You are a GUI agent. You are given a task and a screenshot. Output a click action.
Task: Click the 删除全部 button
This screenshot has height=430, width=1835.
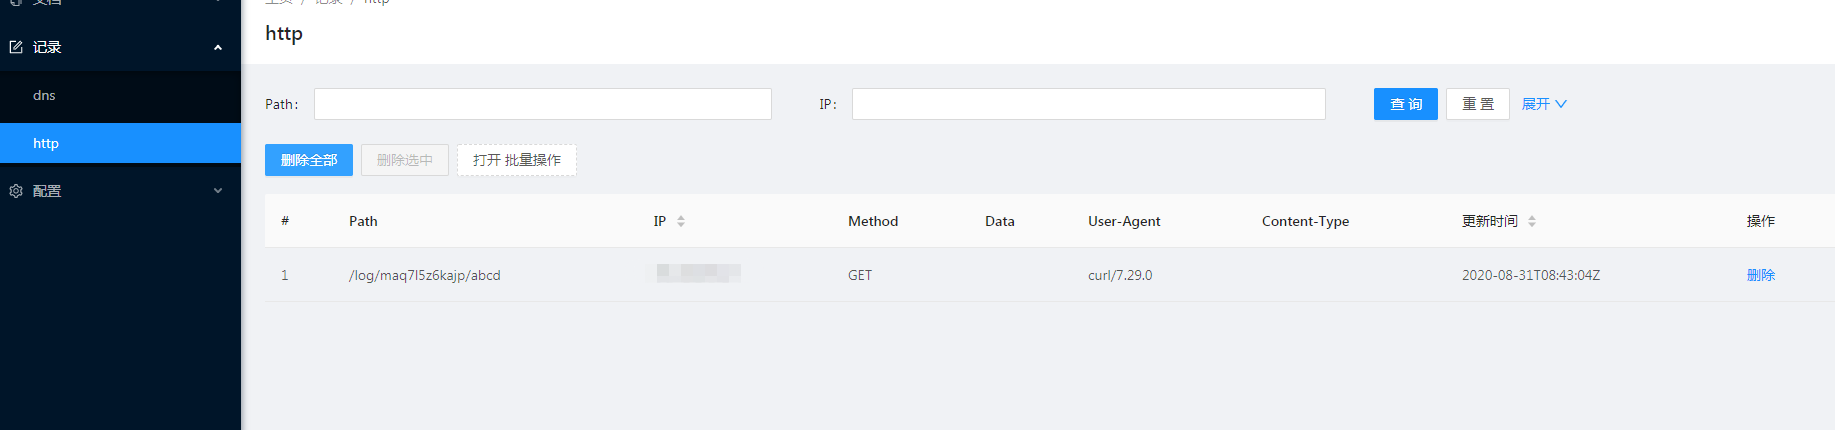click(x=309, y=160)
